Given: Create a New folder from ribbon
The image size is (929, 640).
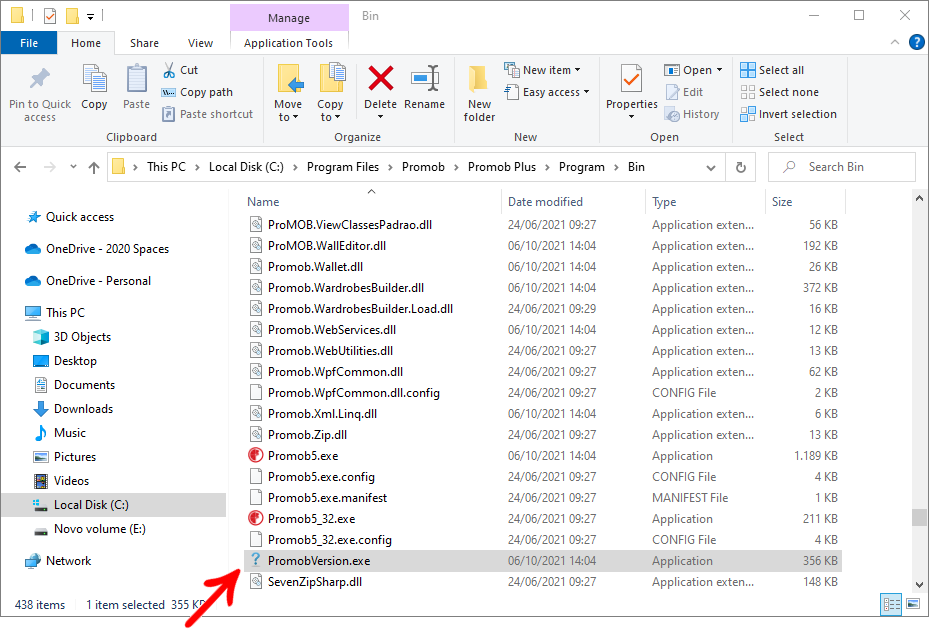Looking at the screenshot, I should (479, 94).
